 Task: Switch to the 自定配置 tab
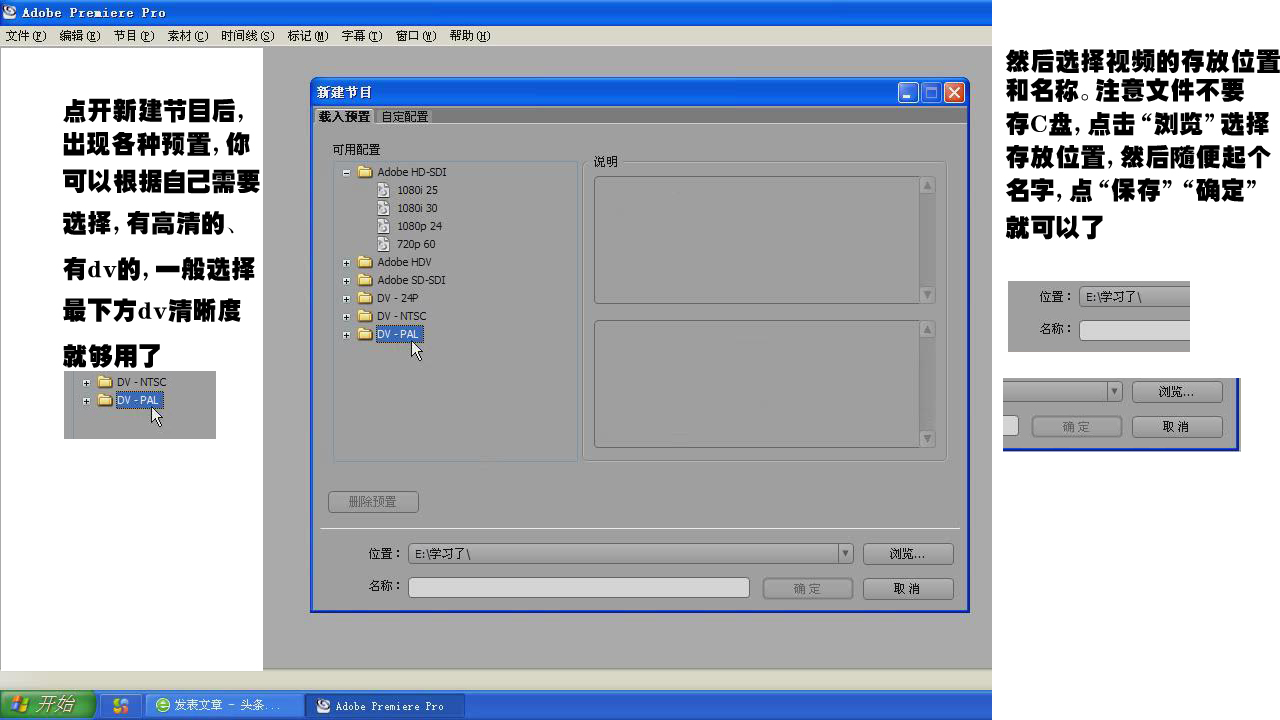point(404,117)
